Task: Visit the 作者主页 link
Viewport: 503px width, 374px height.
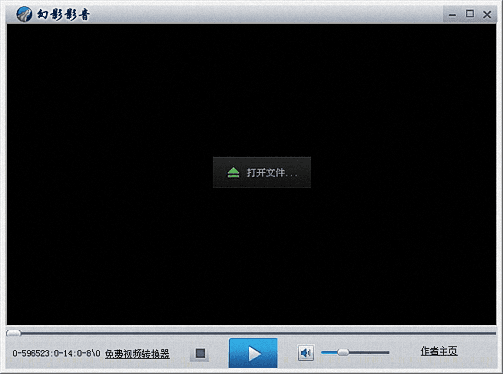Action: pyautogui.click(x=439, y=351)
